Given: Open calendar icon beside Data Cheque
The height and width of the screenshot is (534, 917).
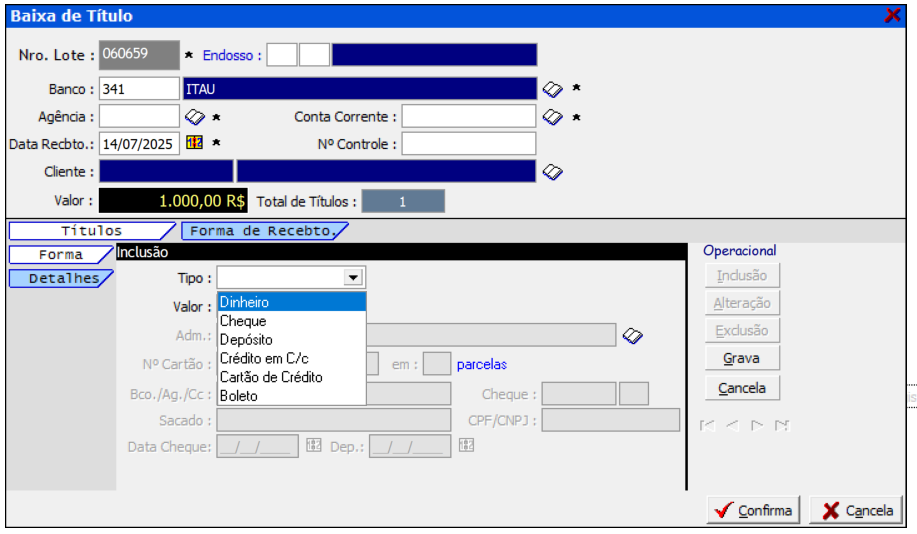Looking at the screenshot, I should pyautogui.click(x=314, y=446).
